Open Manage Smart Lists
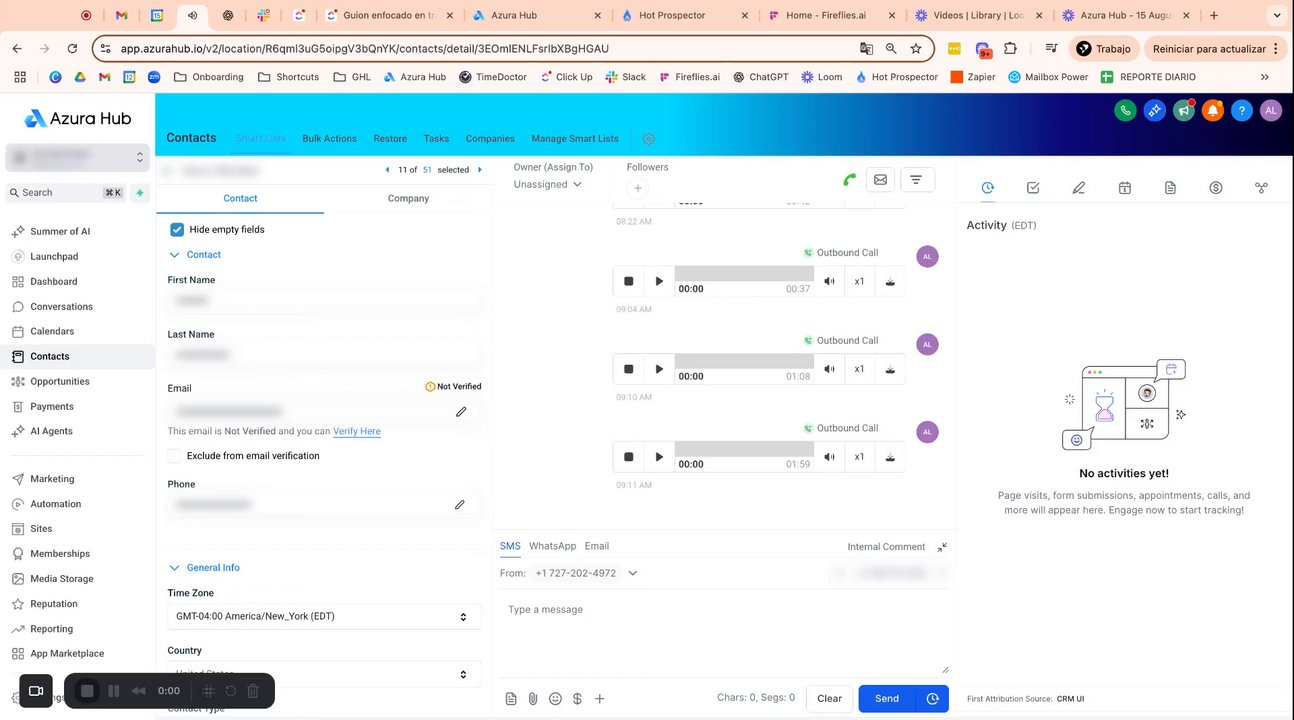The image size is (1294, 720). point(575,139)
